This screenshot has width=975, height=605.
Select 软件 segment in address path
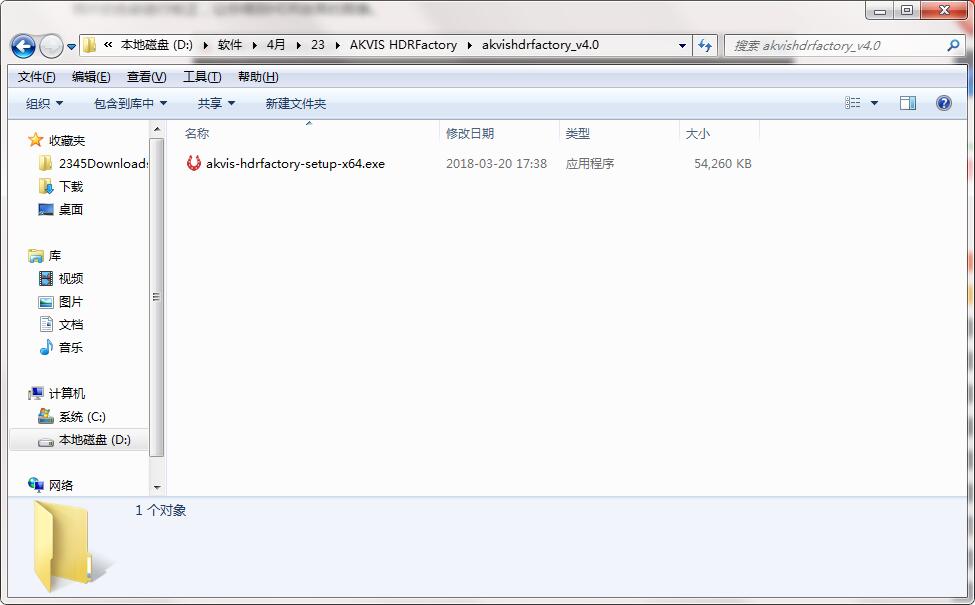point(229,45)
